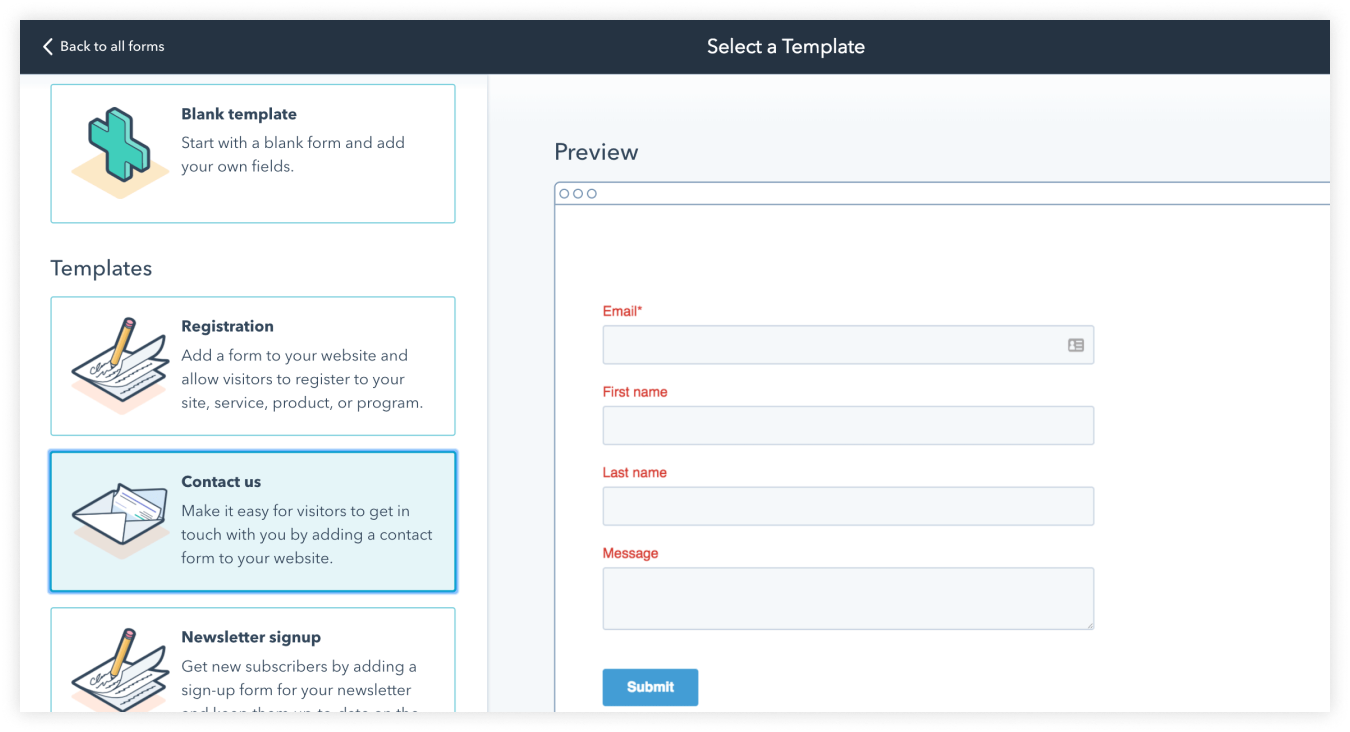Select the Blank template card
The image size is (1350, 732).
coord(253,153)
